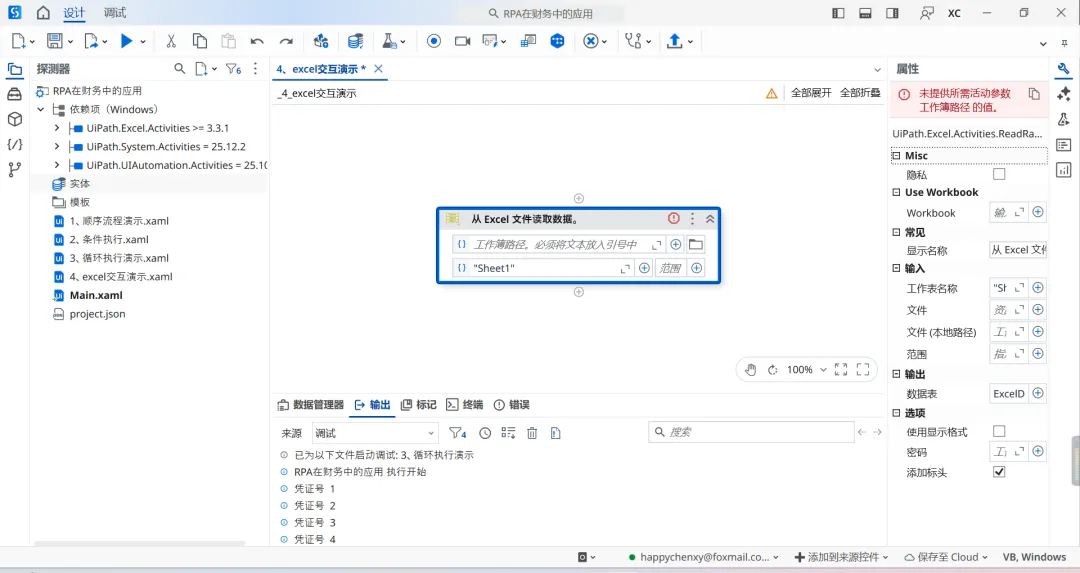Viewport: 1080px width, 573px height.
Task: Click the Analyze File stethoscope icon
Action: (x=633, y=41)
